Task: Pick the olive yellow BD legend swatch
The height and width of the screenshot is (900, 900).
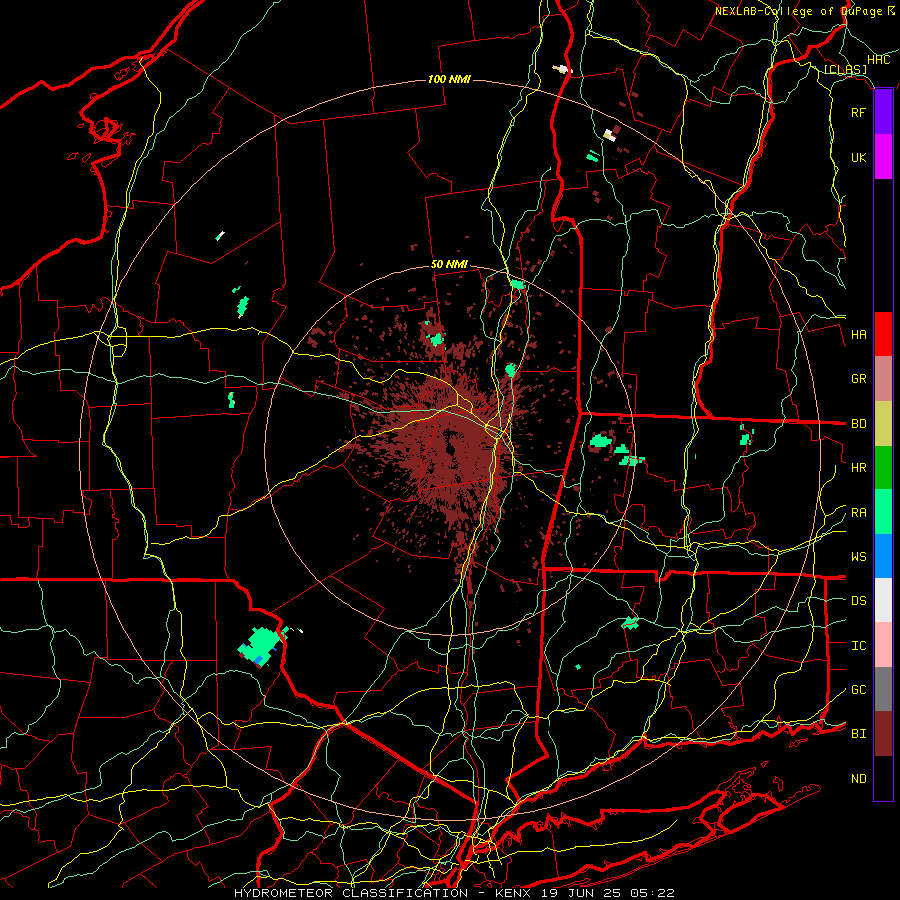Action: (x=883, y=424)
